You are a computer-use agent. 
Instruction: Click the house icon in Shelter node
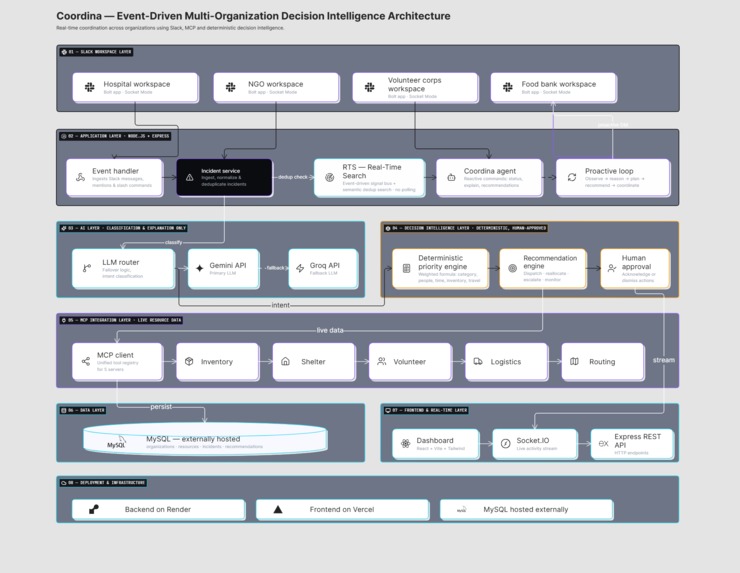pos(286,362)
